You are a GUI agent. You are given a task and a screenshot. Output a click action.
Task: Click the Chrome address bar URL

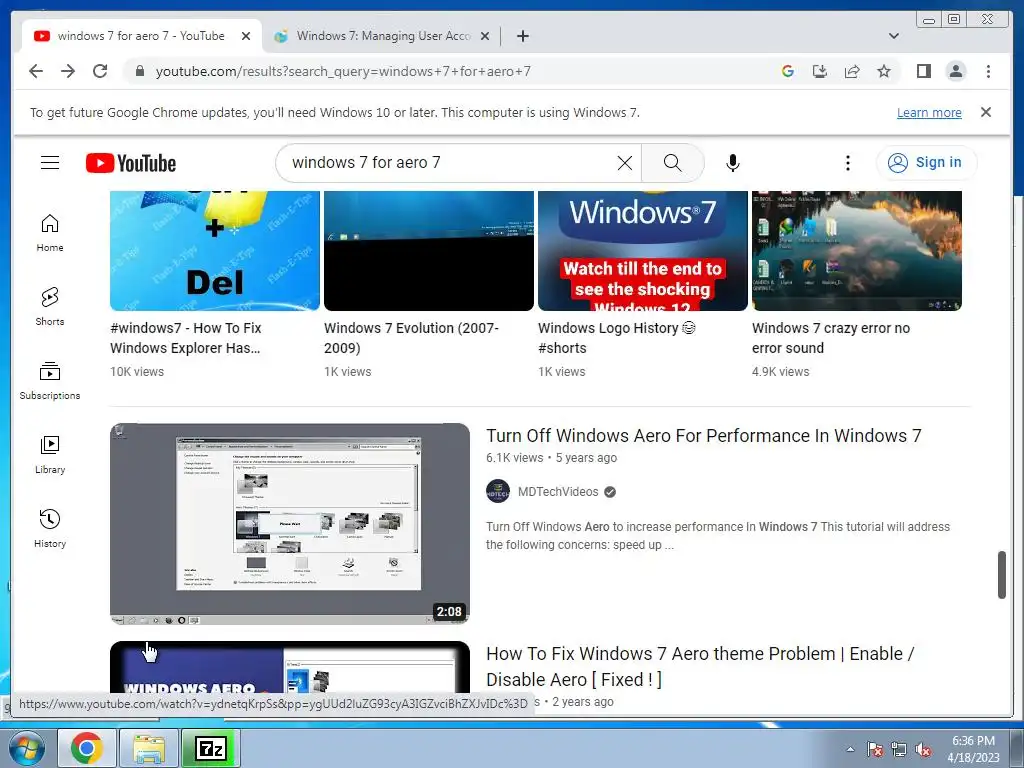[343, 71]
